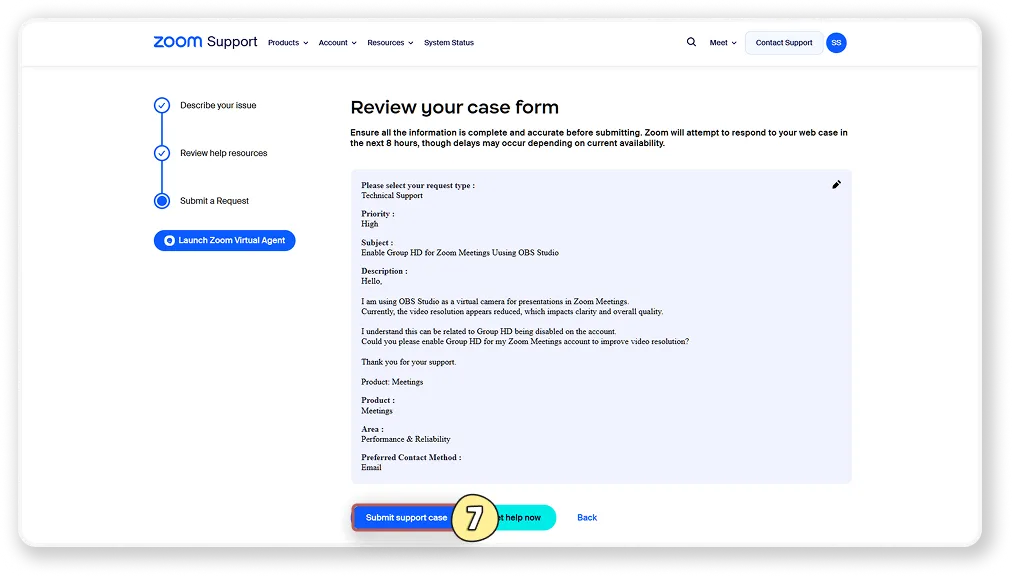Click the Review your case form heading
Screen dimensions: 1012x577
pyautogui.click(x=454, y=107)
